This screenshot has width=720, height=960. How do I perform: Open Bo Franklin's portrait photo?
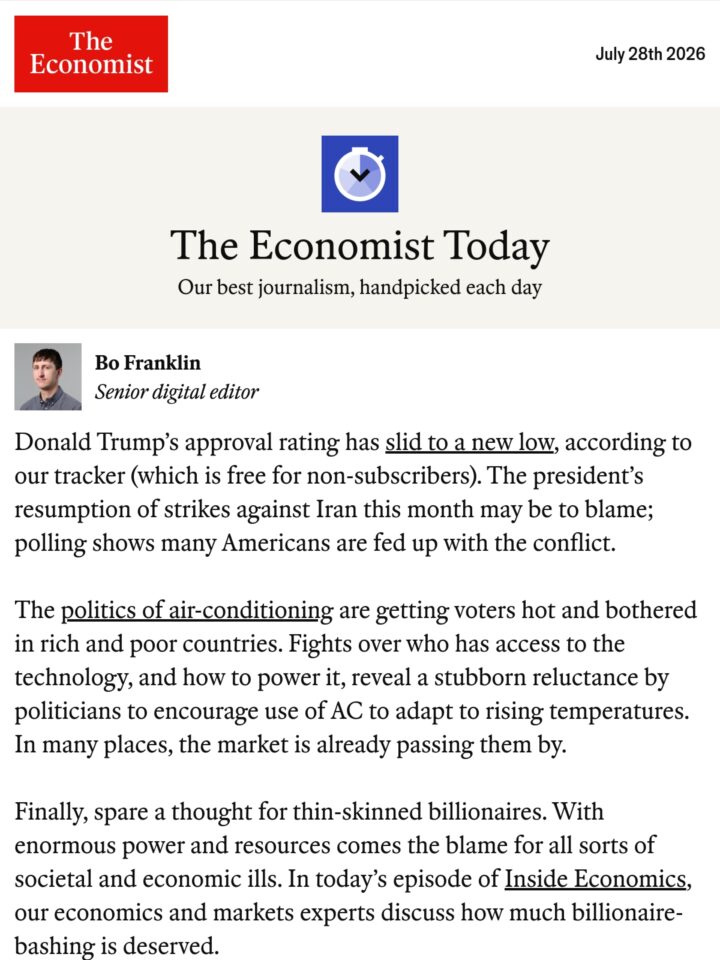point(48,377)
